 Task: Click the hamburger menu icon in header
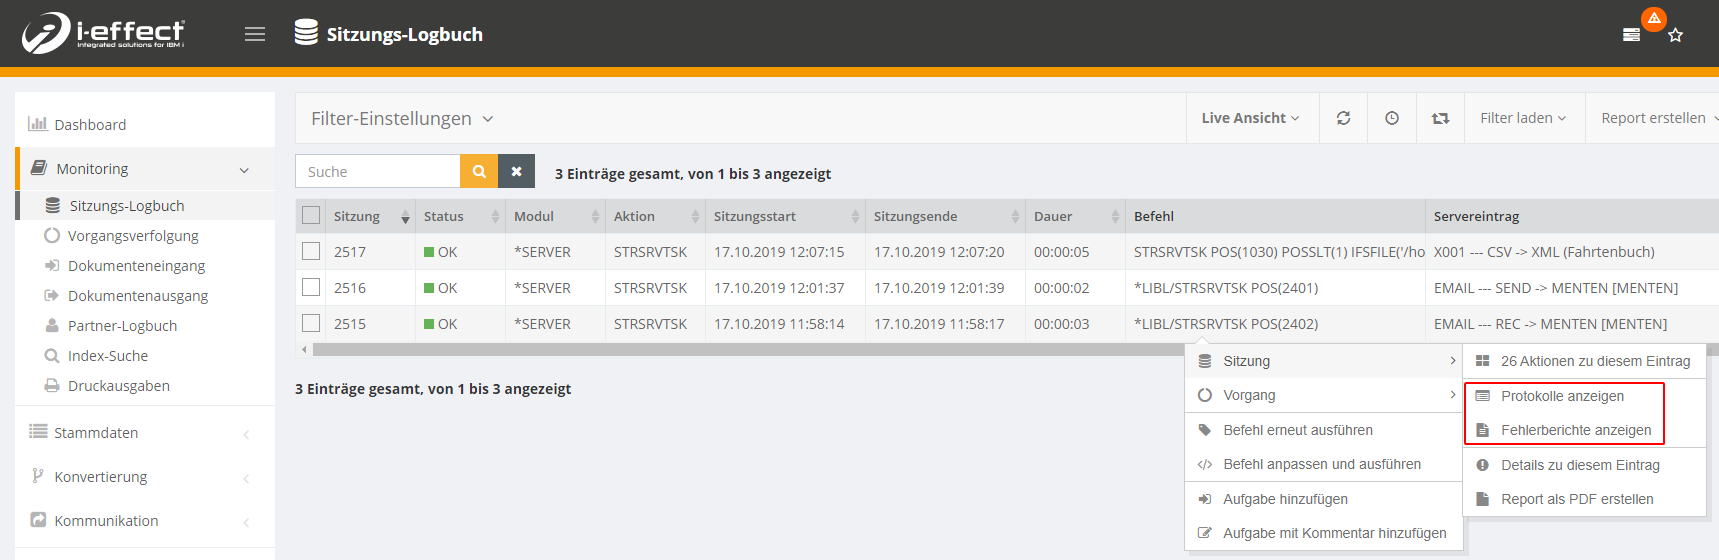coord(255,34)
